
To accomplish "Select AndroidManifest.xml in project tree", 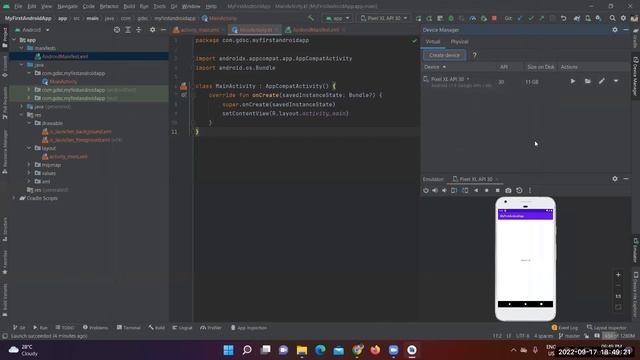I will click(65, 56).
